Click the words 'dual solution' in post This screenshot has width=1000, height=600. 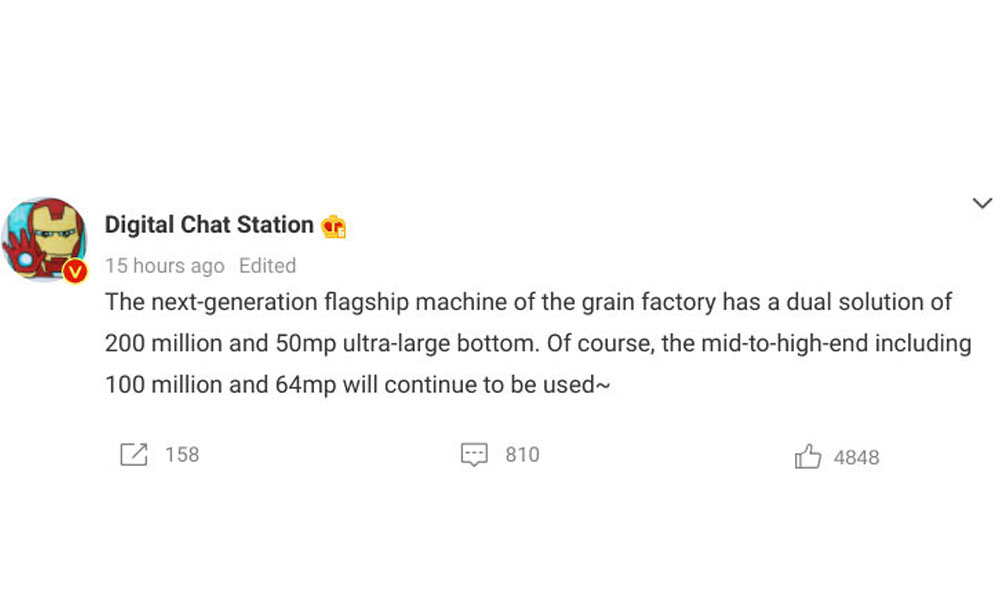842,302
